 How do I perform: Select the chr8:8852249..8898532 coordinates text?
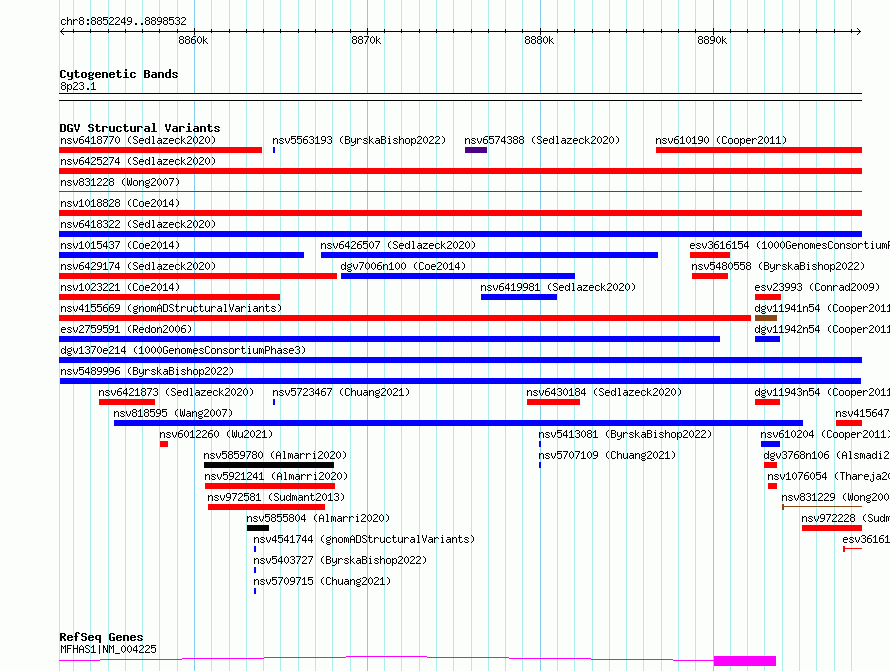tap(123, 21)
